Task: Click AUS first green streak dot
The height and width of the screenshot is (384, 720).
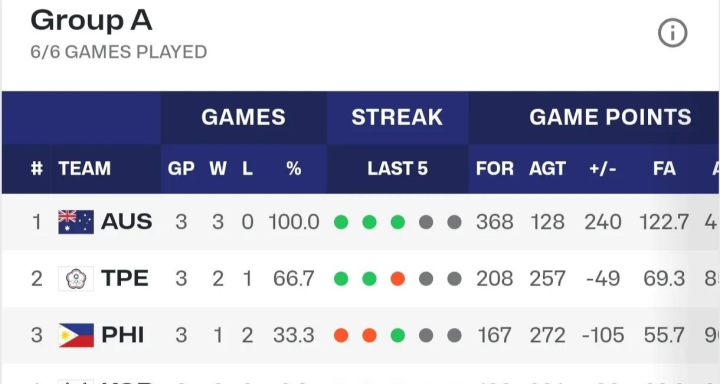Action: click(341, 222)
